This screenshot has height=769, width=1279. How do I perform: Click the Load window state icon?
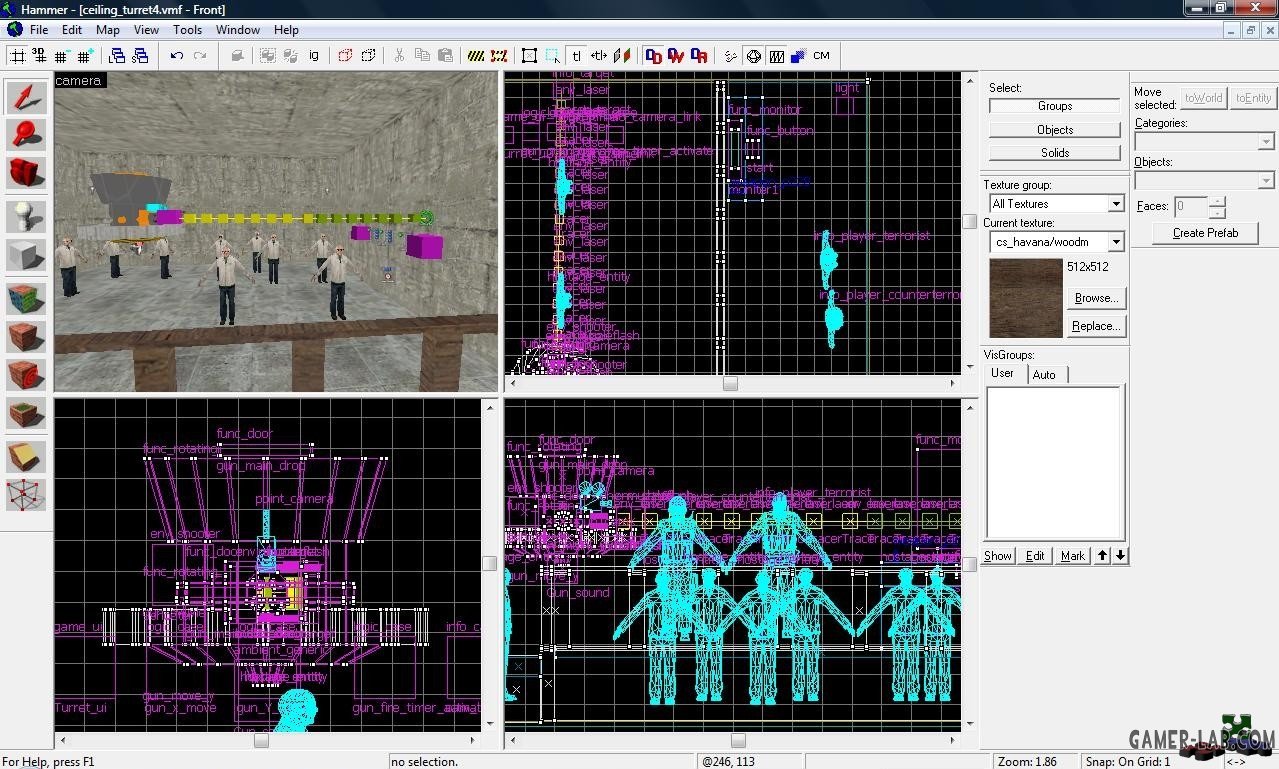click(117, 56)
